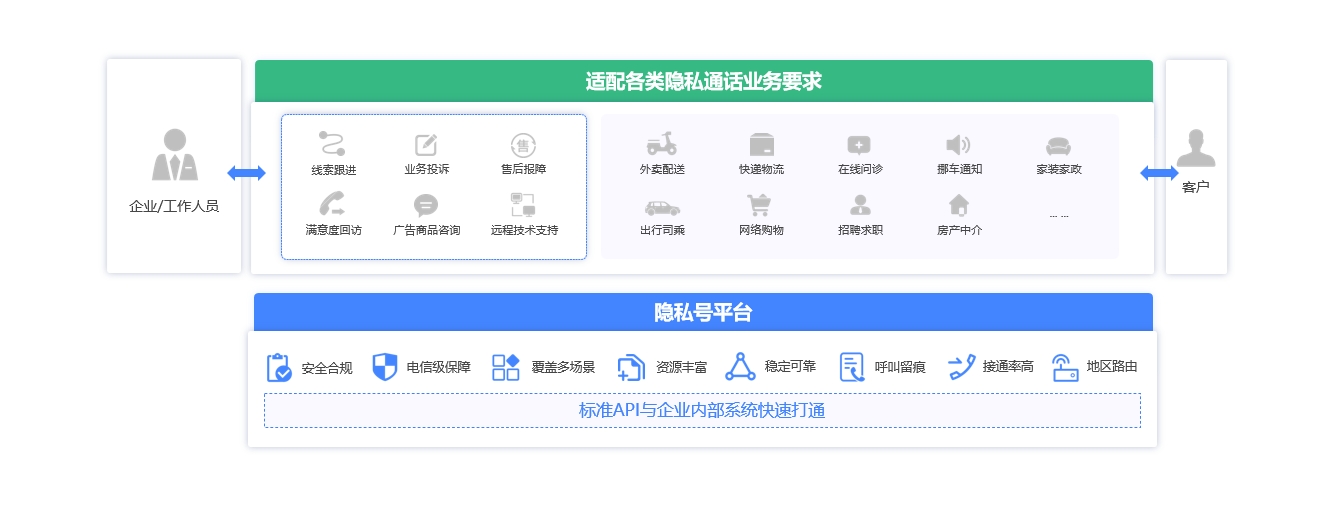Click the 标准API与企业内部系统快速打通 text box
The image size is (1332, 529).
click(x=702, y=410)
